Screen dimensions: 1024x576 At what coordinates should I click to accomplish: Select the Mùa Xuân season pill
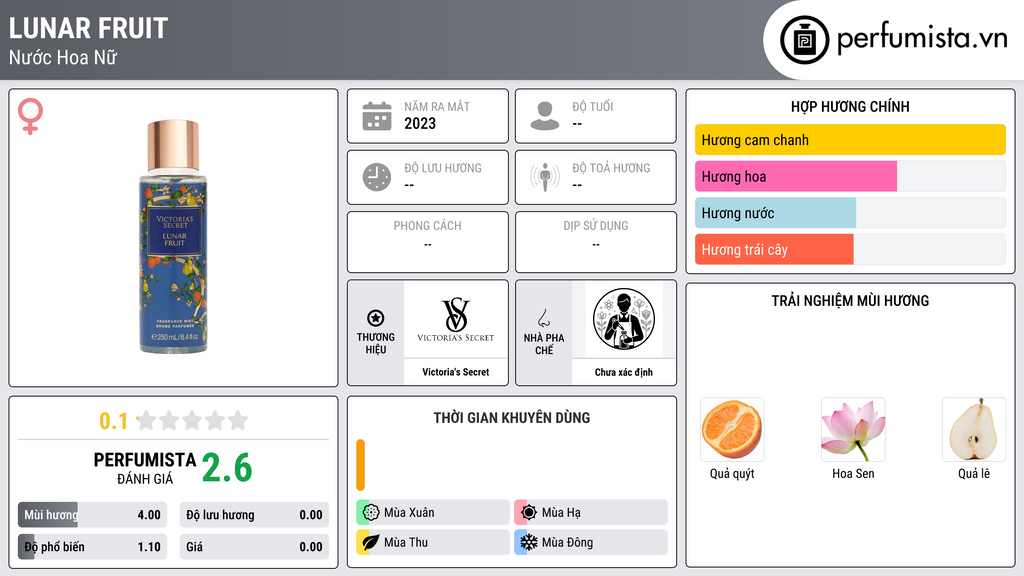tap(433, 513)
